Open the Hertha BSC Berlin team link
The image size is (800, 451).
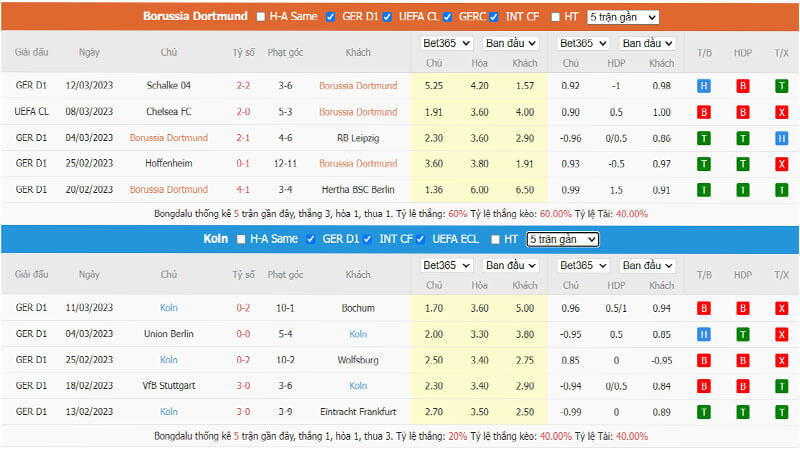358,190
